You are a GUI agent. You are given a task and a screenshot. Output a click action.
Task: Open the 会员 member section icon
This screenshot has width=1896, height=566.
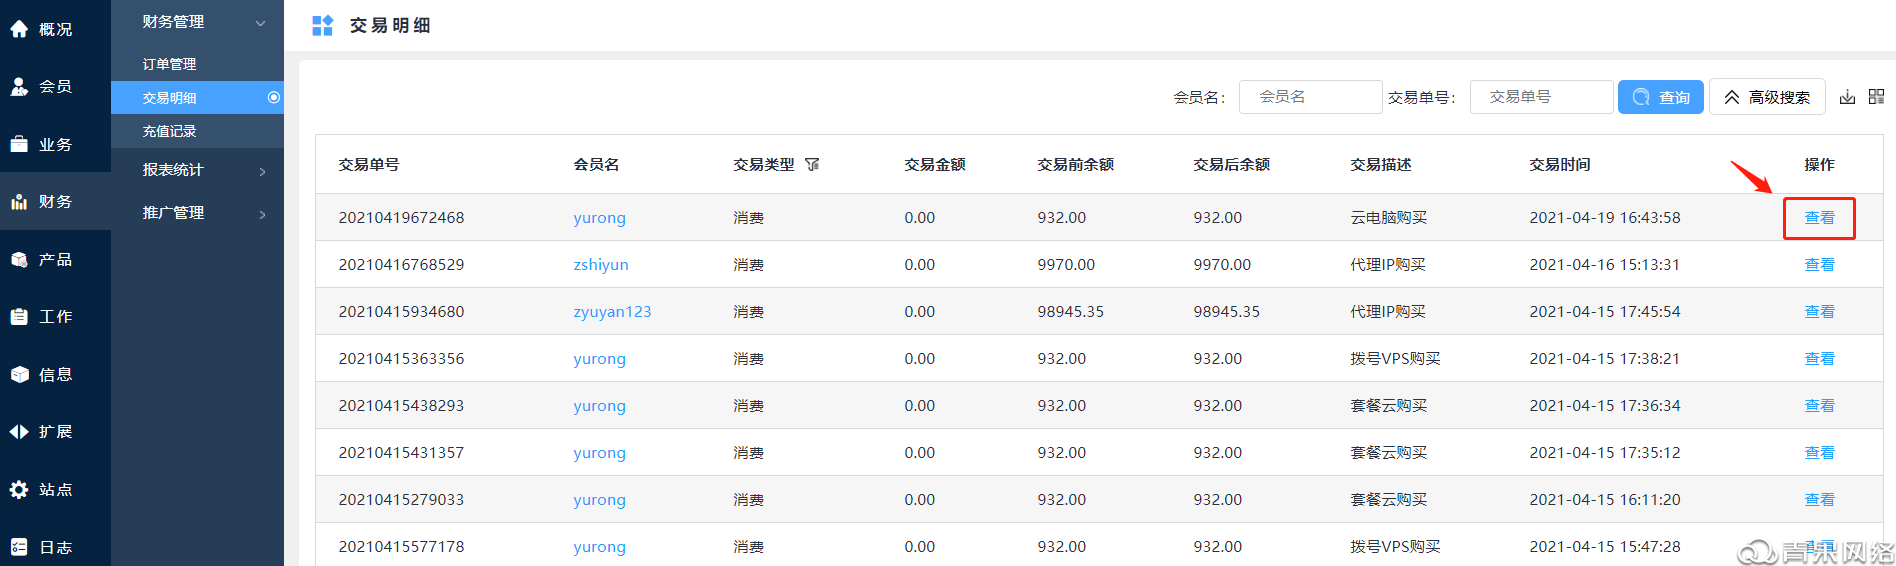point(19,87)
